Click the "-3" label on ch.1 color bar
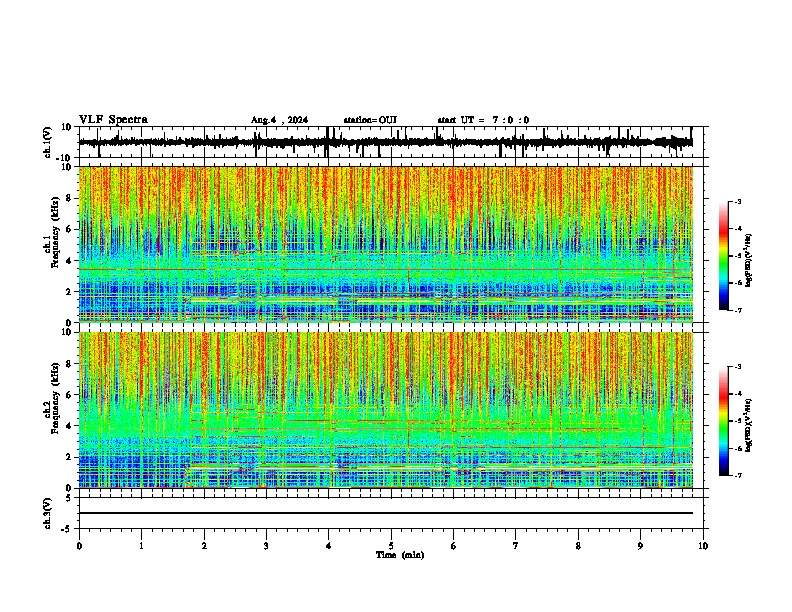The width and height of the screenshot is (792, 612). point(738,202)
